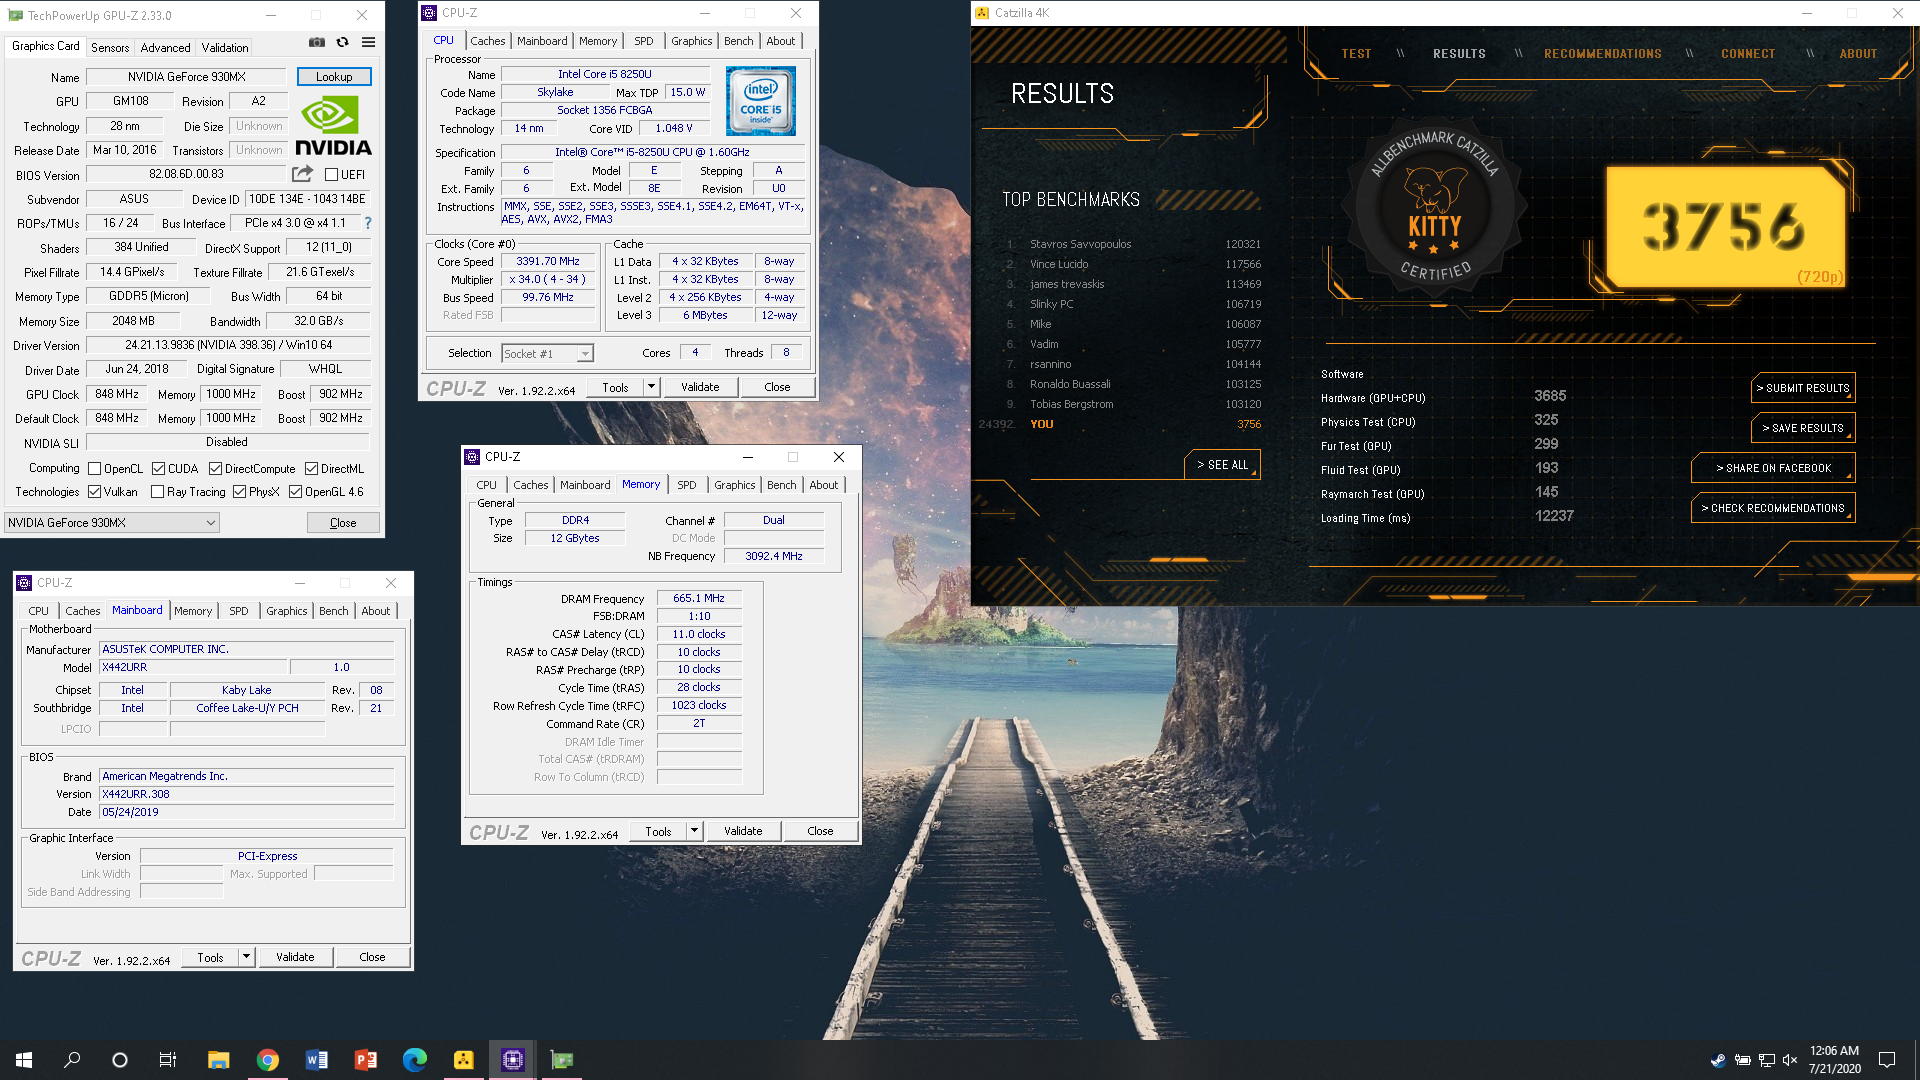Open Microsoft Edge from taskbar
Image resolution: width=1920 pixels, height=1080 pixels.
414,1060
